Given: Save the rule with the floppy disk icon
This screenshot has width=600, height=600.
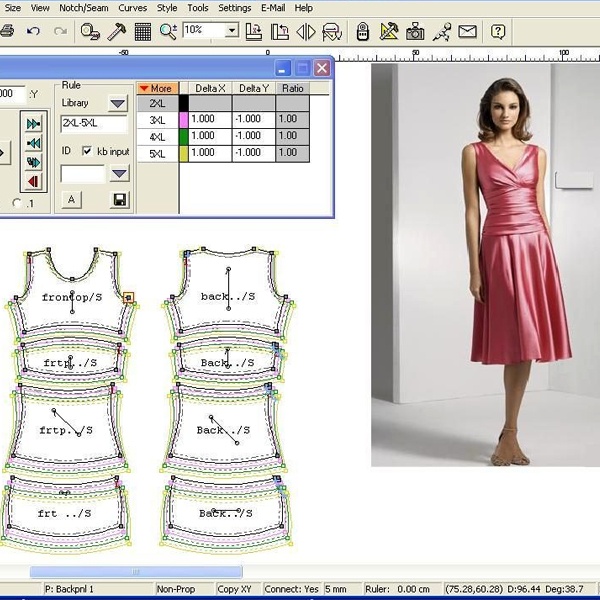Looking at the screenshot, I should 119,200.
